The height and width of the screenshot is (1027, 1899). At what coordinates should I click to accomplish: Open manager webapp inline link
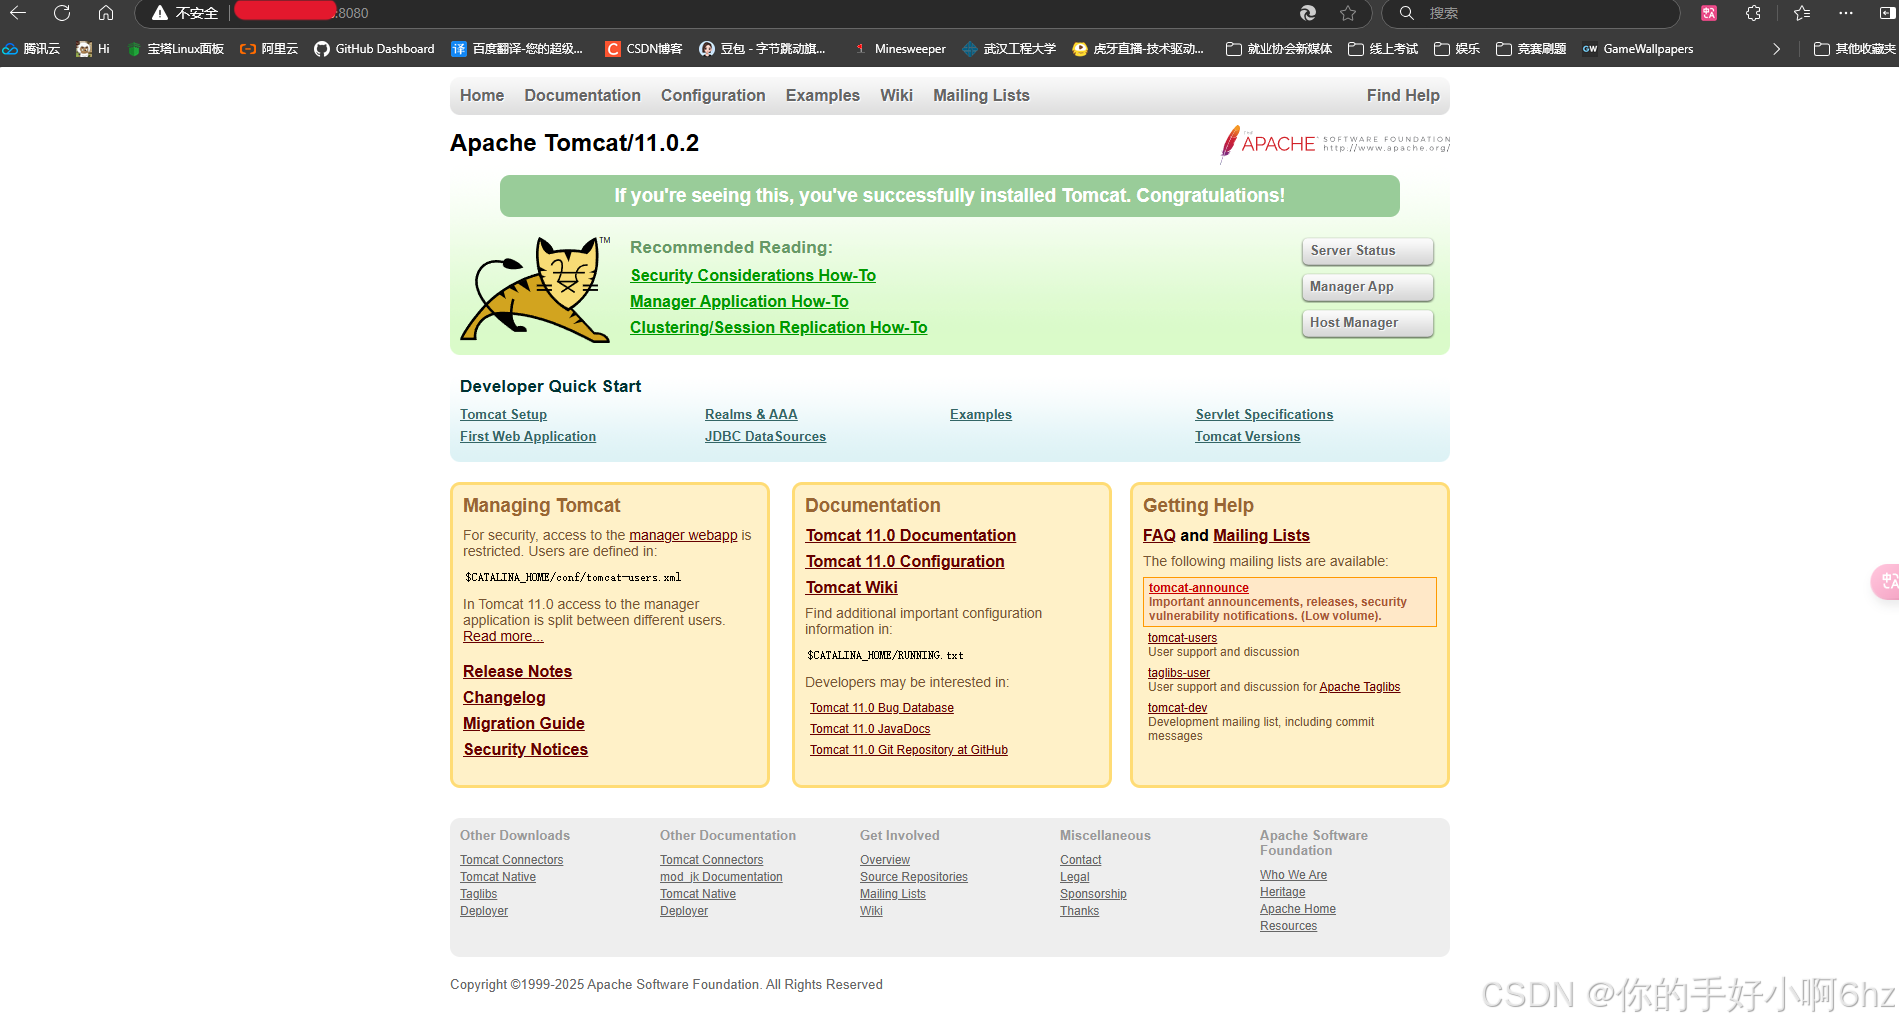pyautogui.click(x=683, y=535)
